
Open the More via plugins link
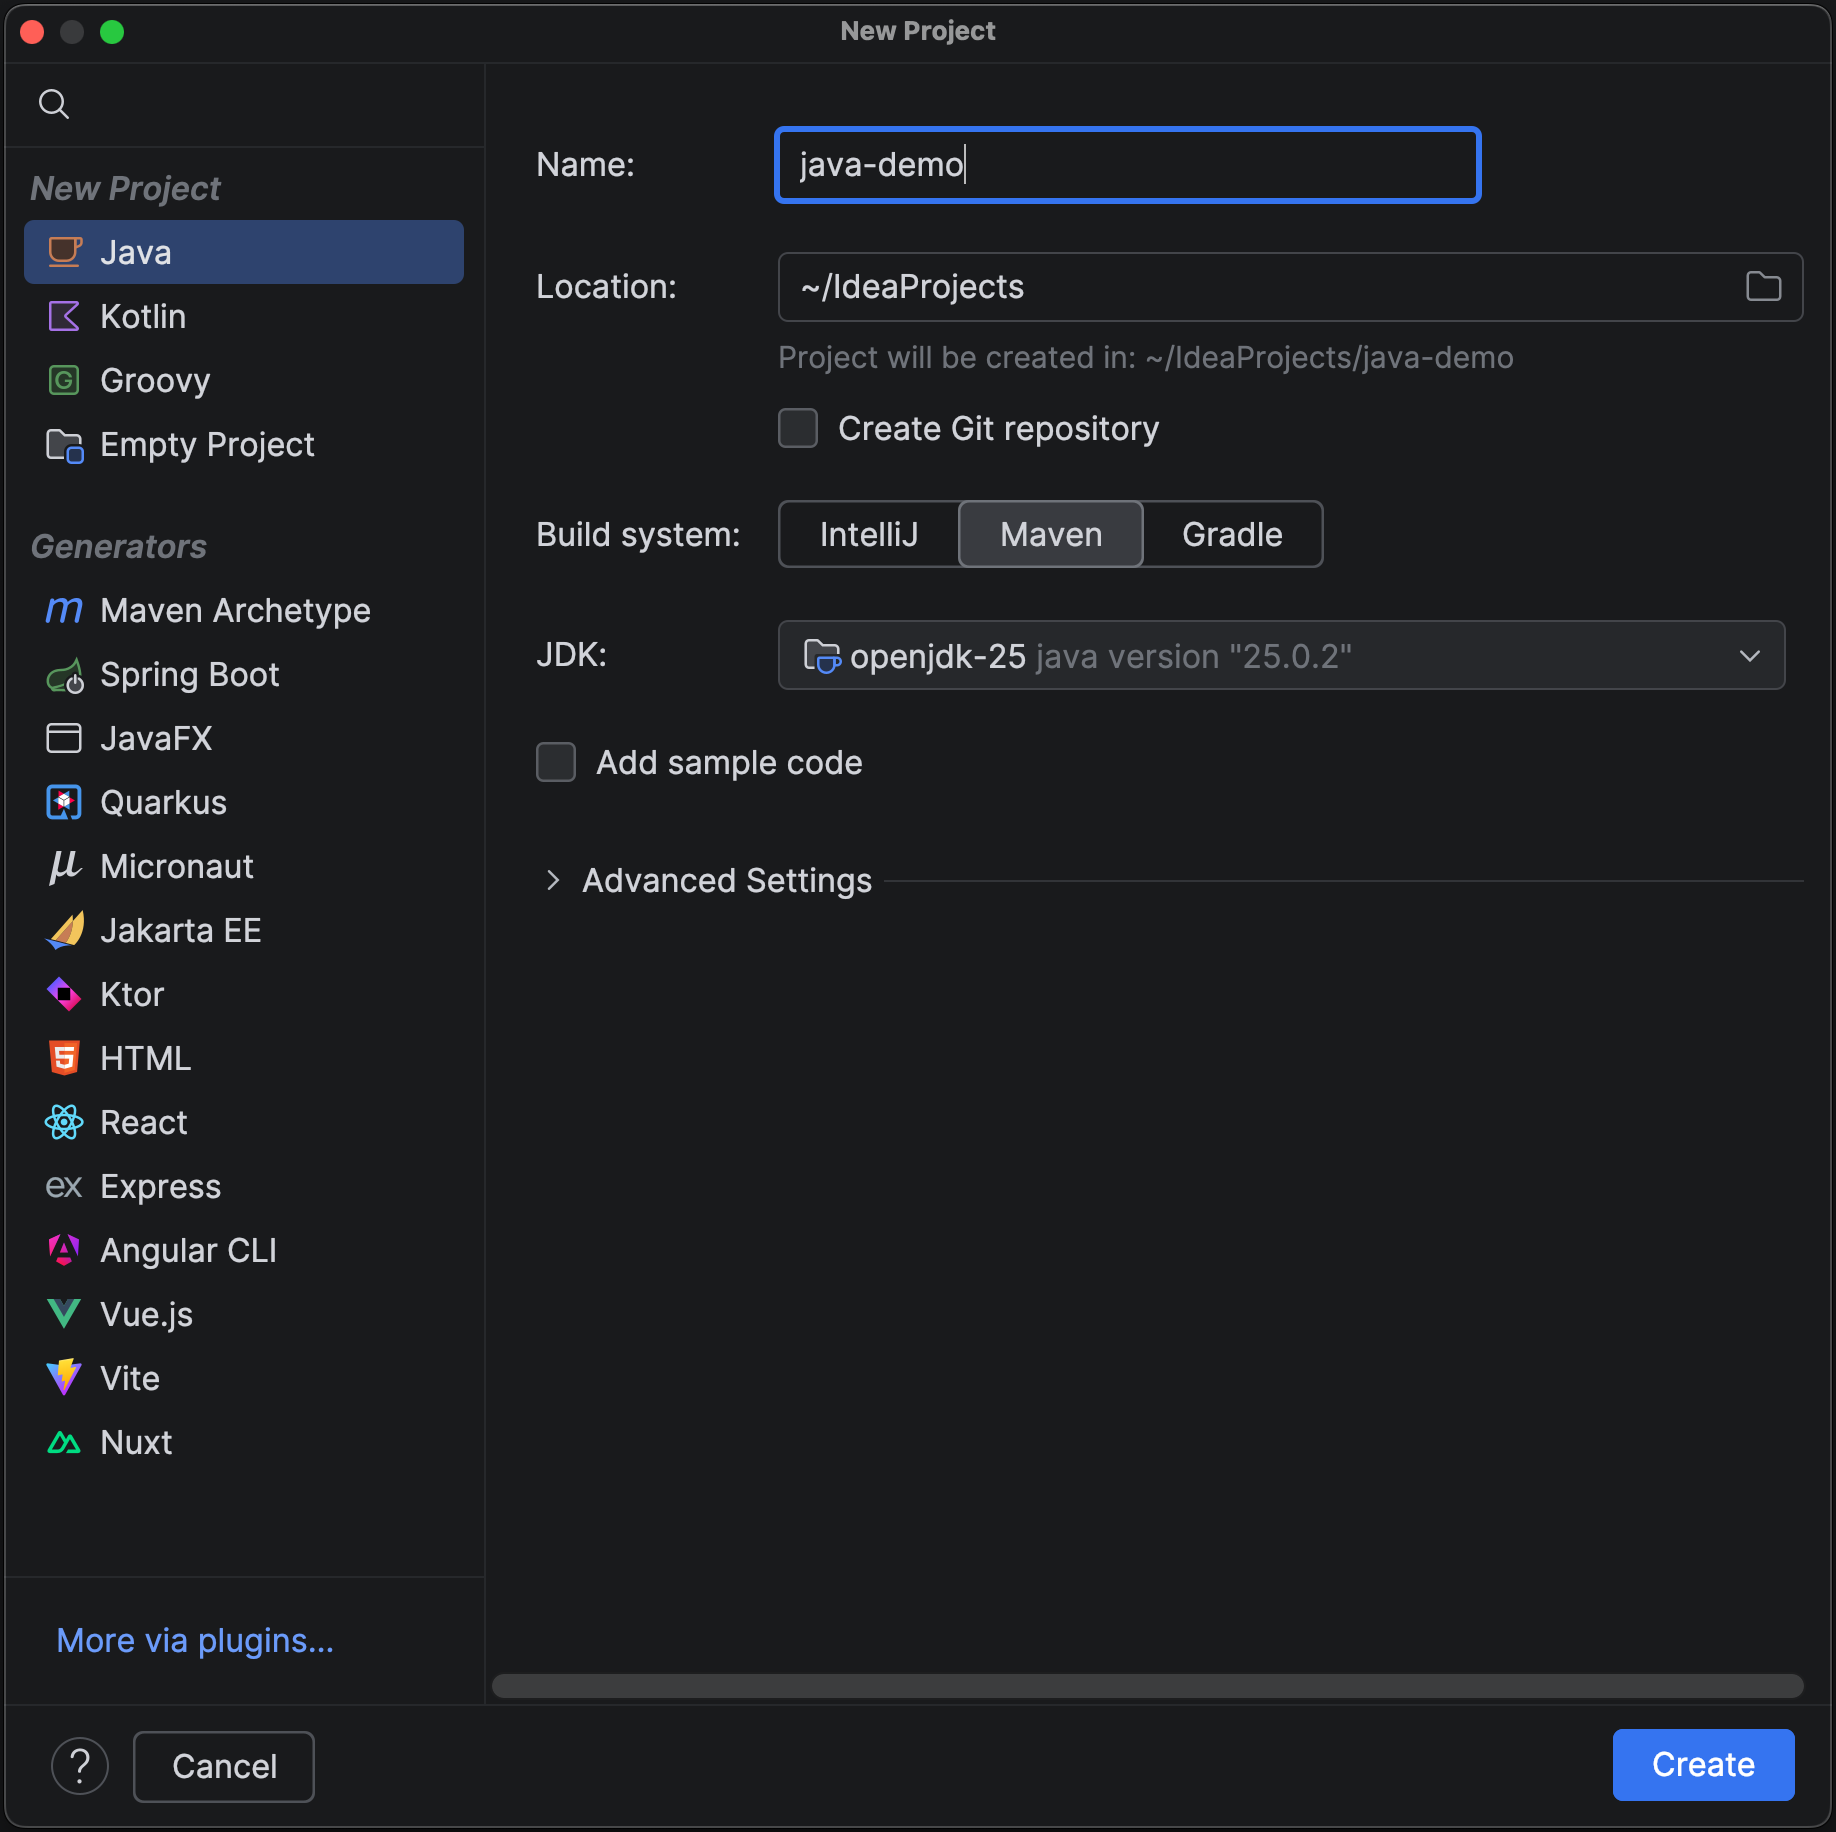click(x=195, y=1641)
